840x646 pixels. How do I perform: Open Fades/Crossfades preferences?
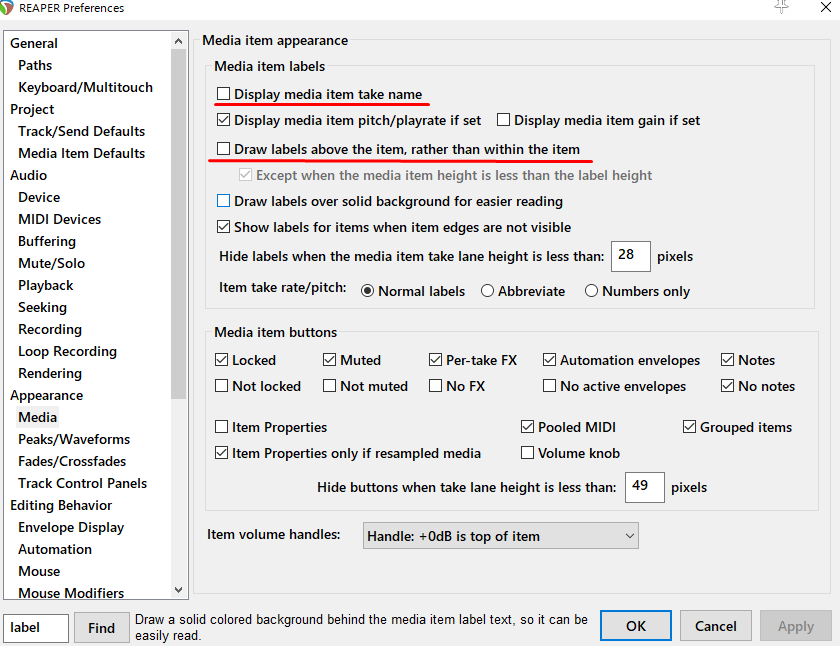(x=72, y=460)
